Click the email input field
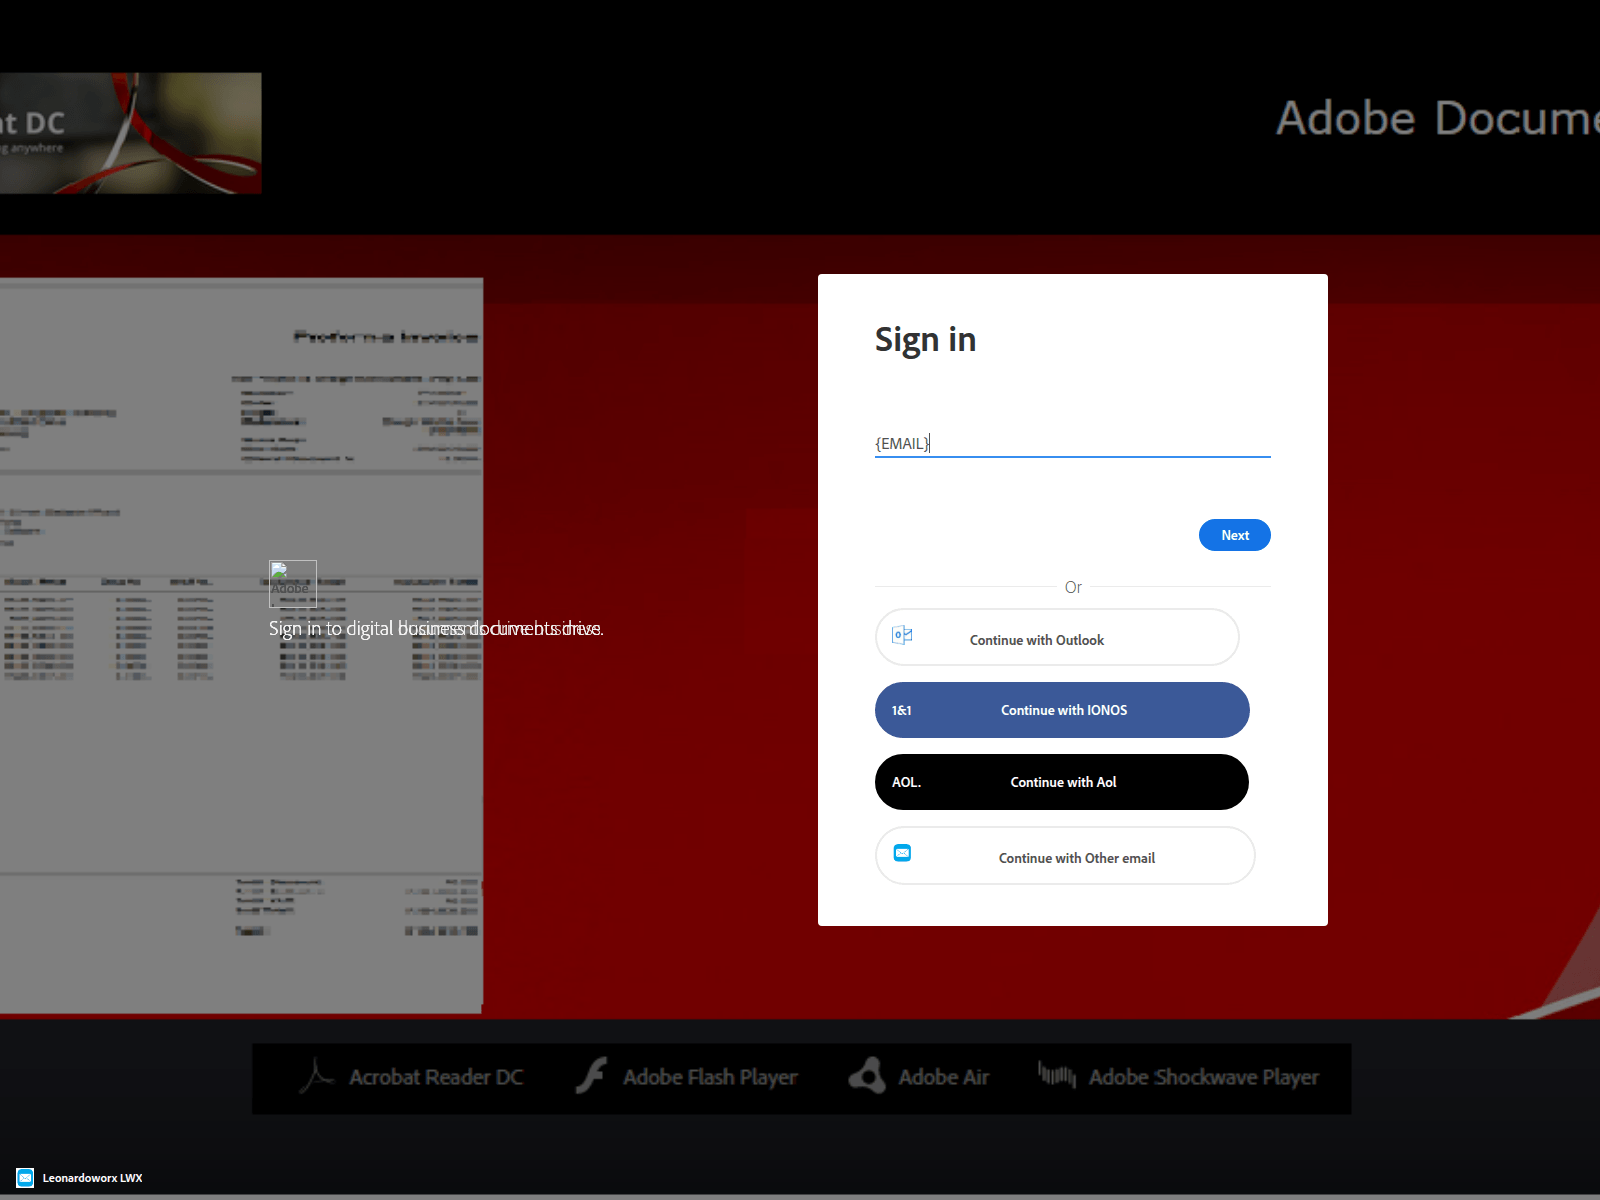 1072,443
